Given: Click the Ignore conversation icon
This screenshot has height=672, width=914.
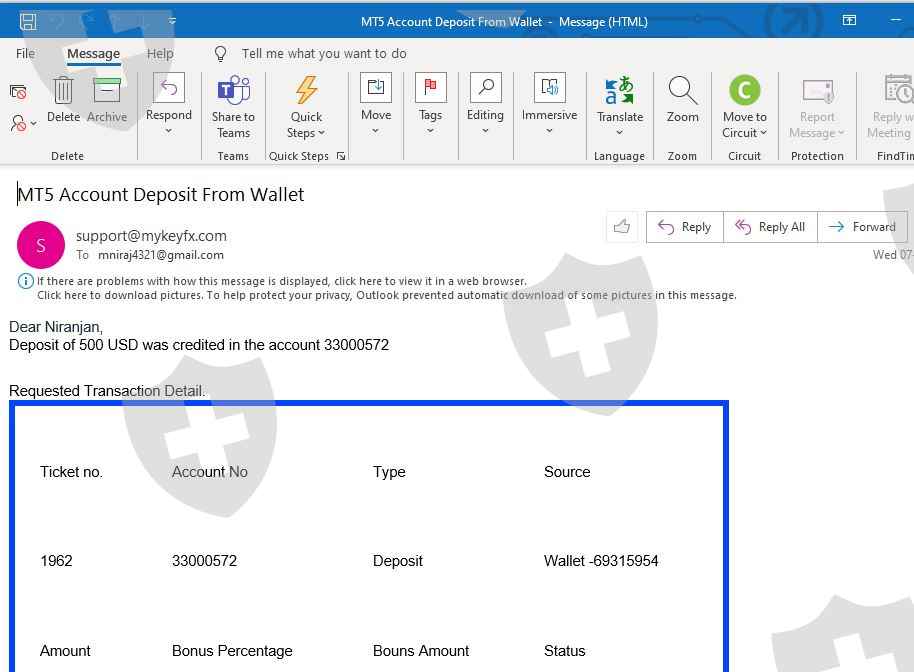Looking at the screenshot, I should [x=18, y=92].
